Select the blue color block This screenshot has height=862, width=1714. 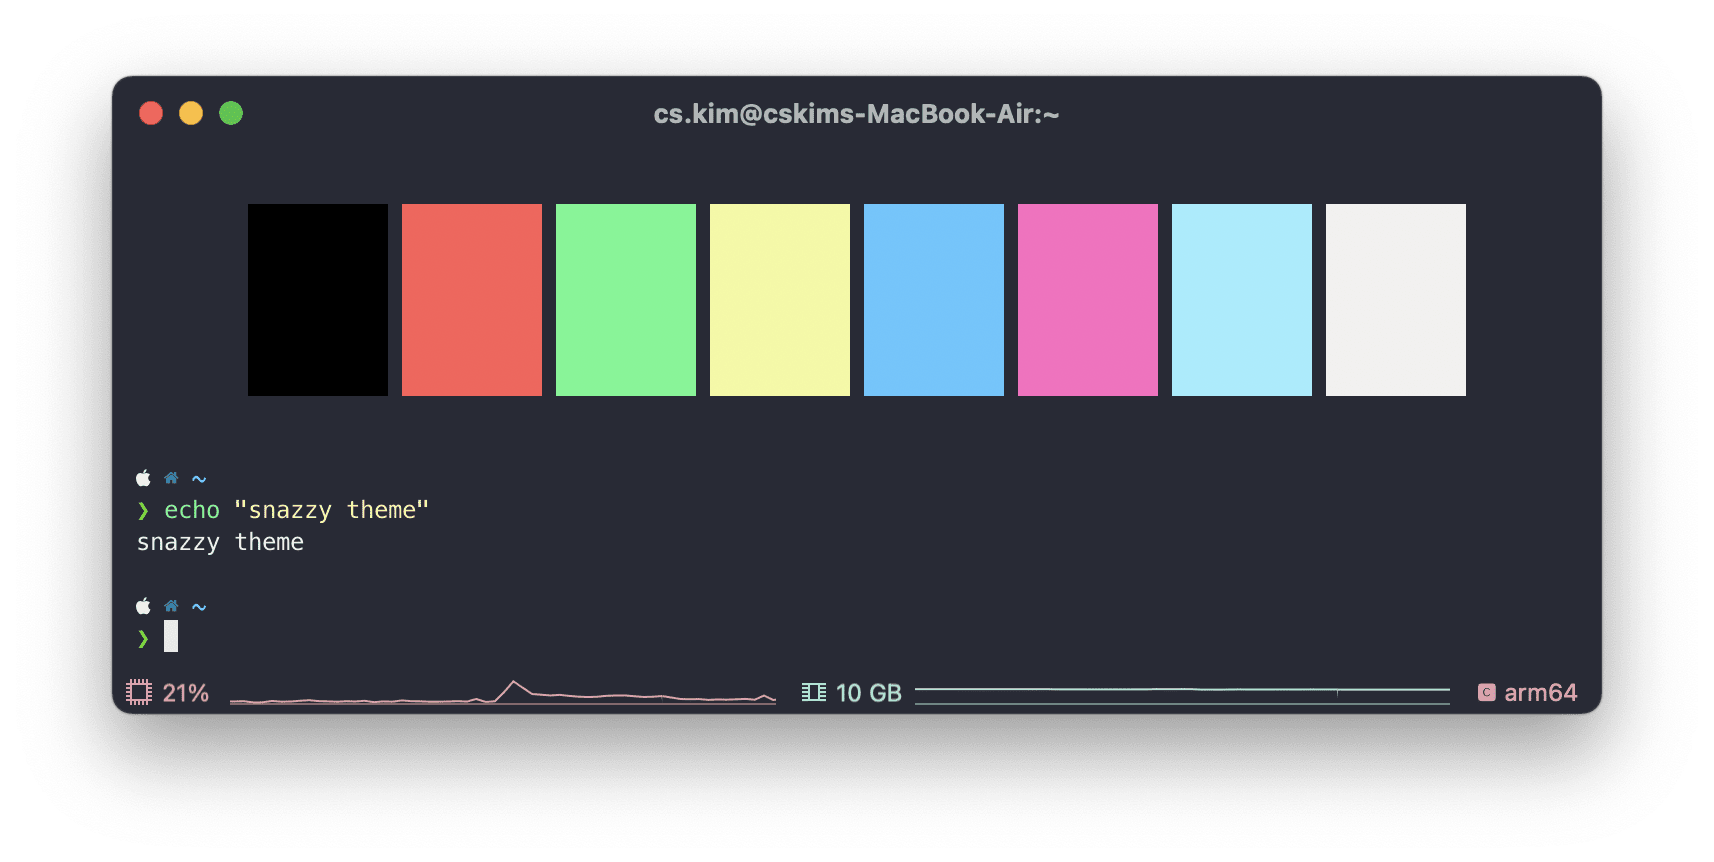[934, 300]
